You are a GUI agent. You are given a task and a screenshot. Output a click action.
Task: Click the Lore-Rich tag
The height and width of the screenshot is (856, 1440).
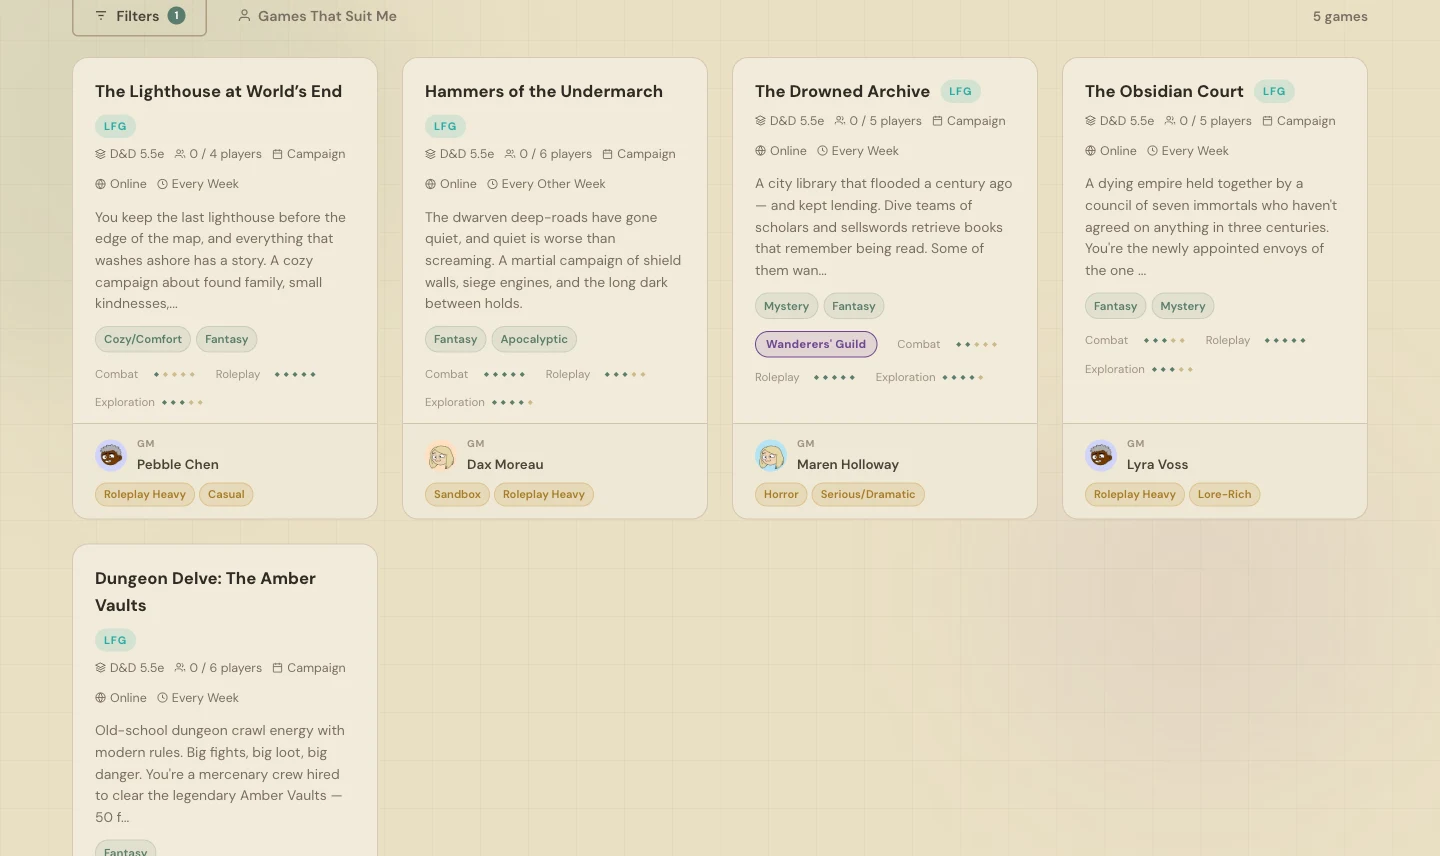(x=1225, y=494)
